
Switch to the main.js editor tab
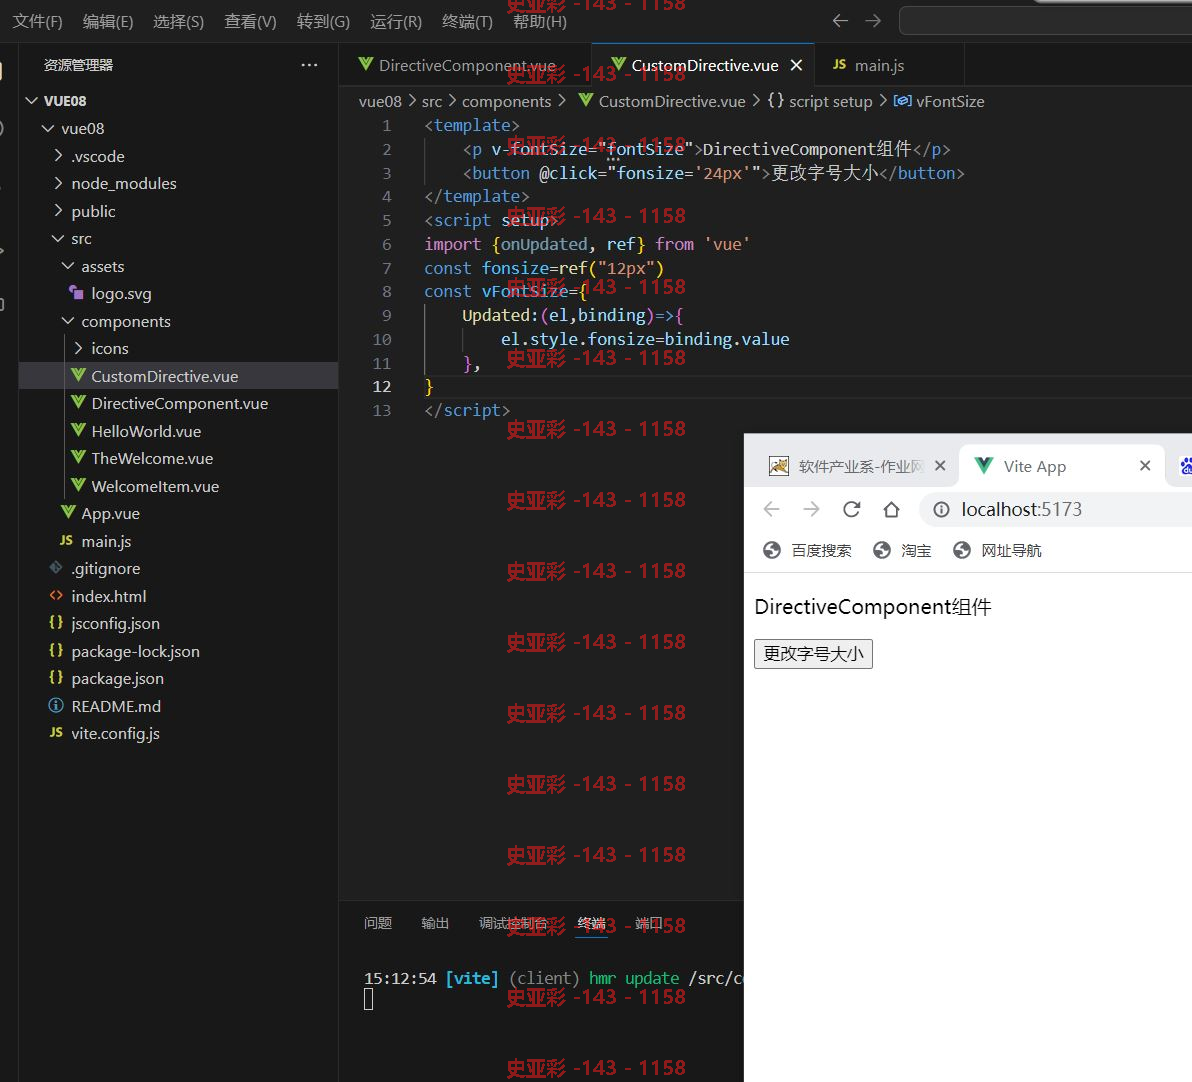889,65
